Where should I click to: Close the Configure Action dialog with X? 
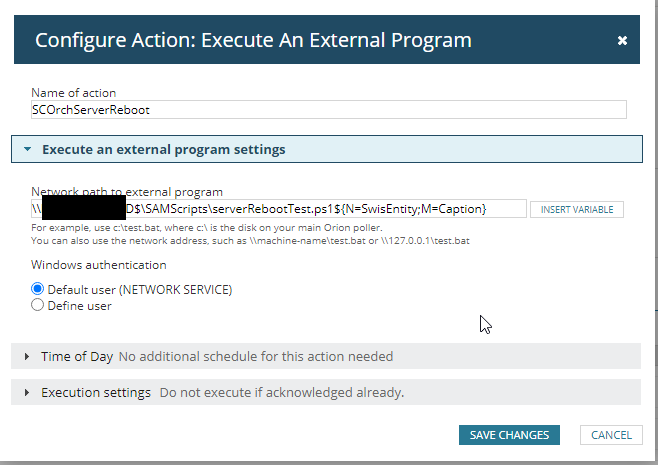(622, 41)
